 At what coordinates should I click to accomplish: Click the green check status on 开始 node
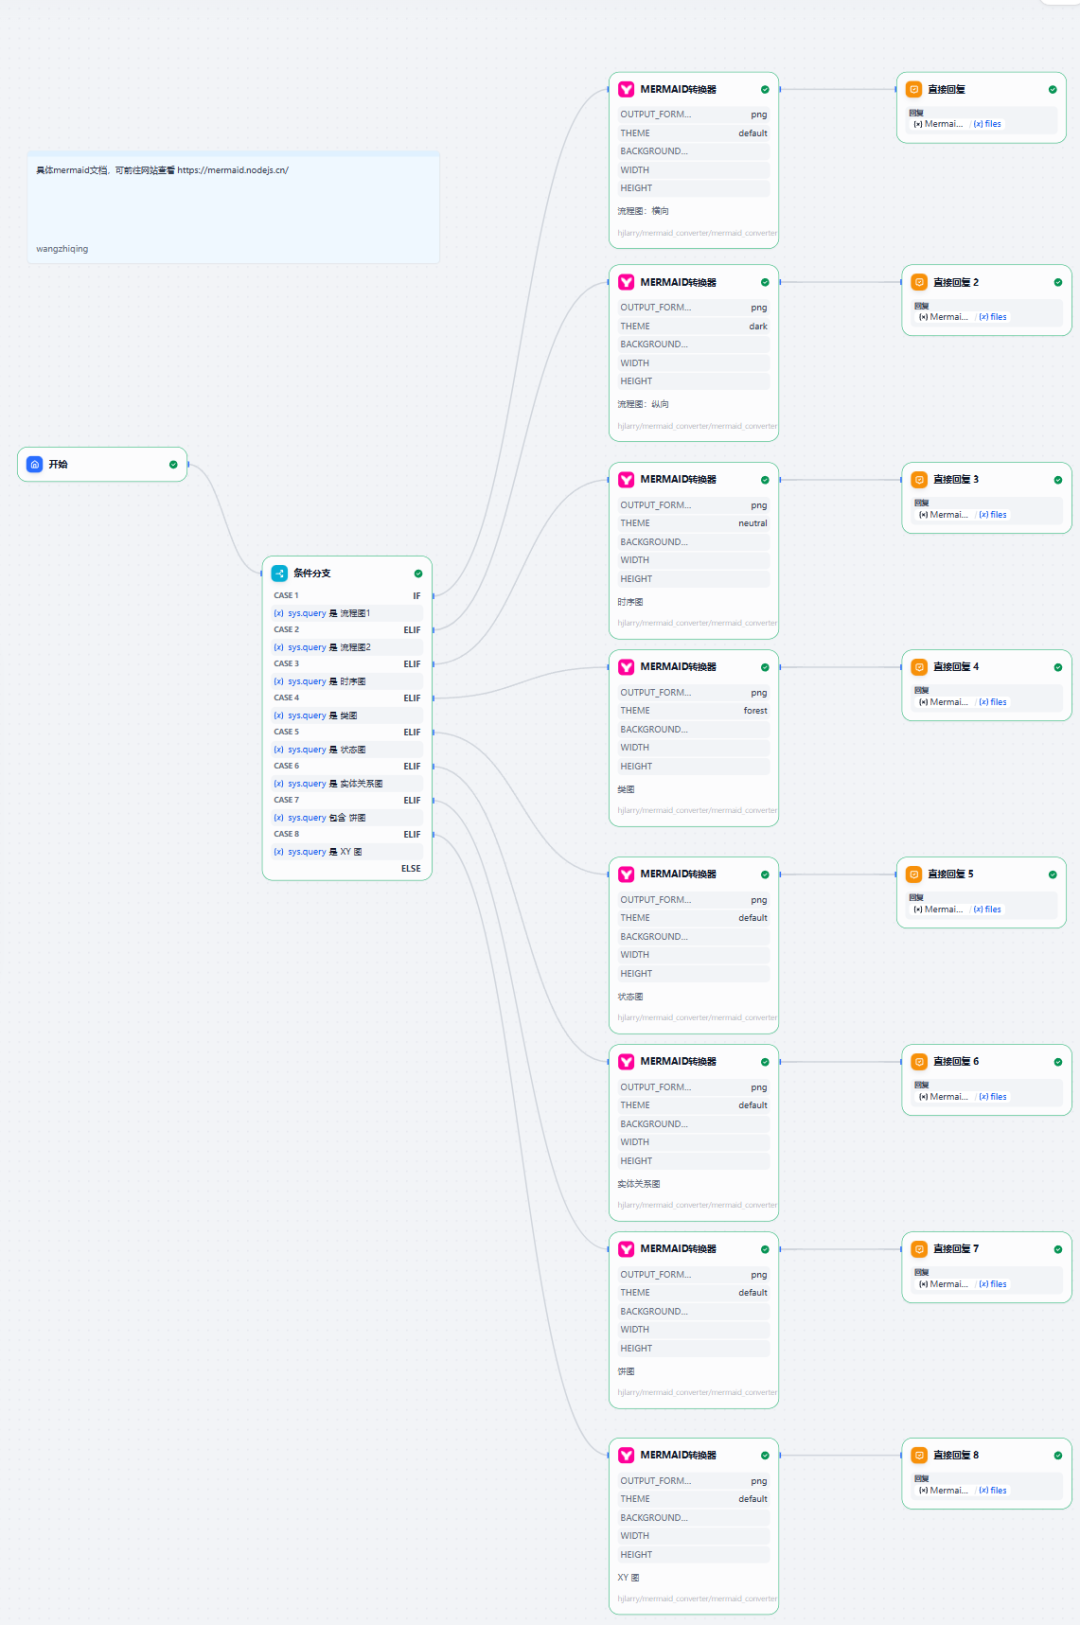point(173,464)
